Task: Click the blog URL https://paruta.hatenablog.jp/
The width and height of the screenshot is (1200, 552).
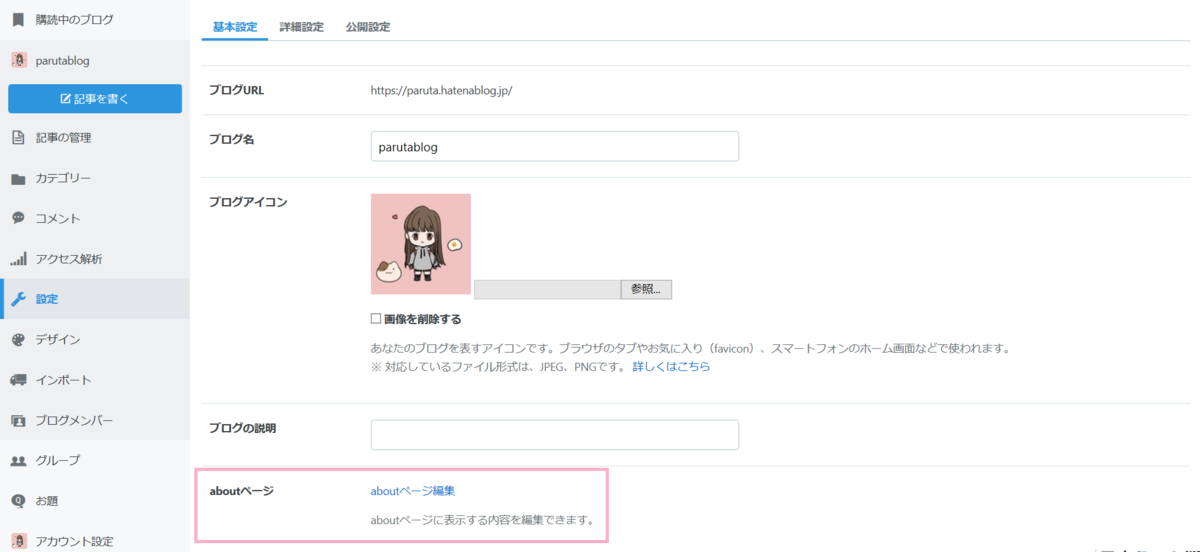Action: tap(441, 90)
